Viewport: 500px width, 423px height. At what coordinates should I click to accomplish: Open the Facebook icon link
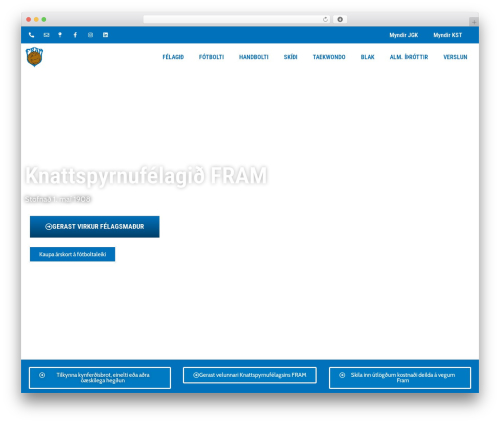pyautogui.click(x=75, y=35)
